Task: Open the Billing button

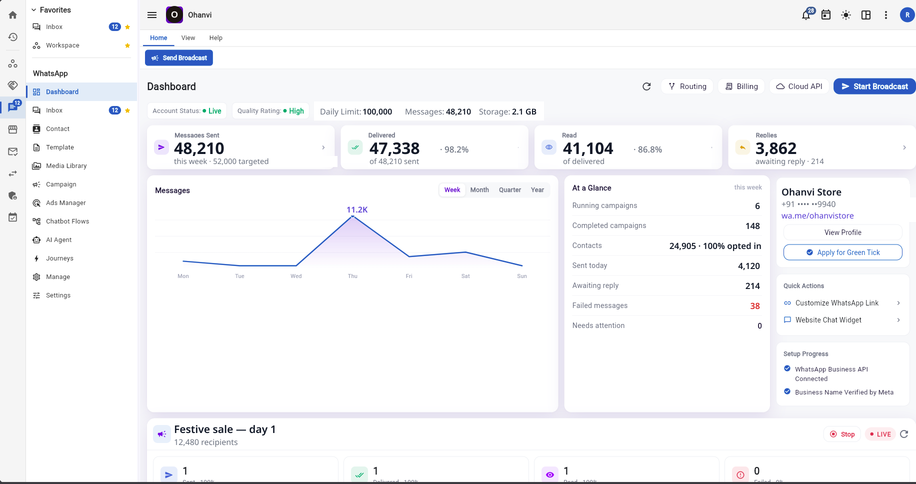Action: click(741, 86)
